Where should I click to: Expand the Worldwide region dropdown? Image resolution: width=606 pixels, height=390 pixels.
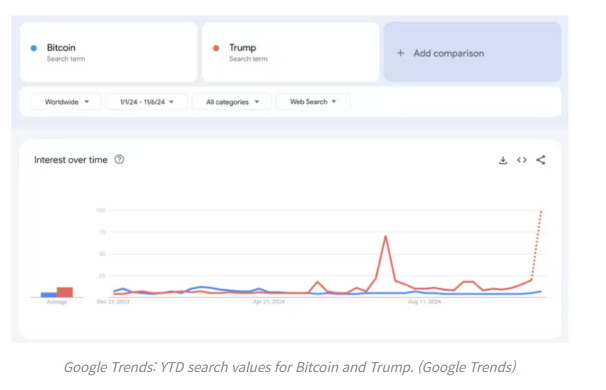tap(66, 102)
